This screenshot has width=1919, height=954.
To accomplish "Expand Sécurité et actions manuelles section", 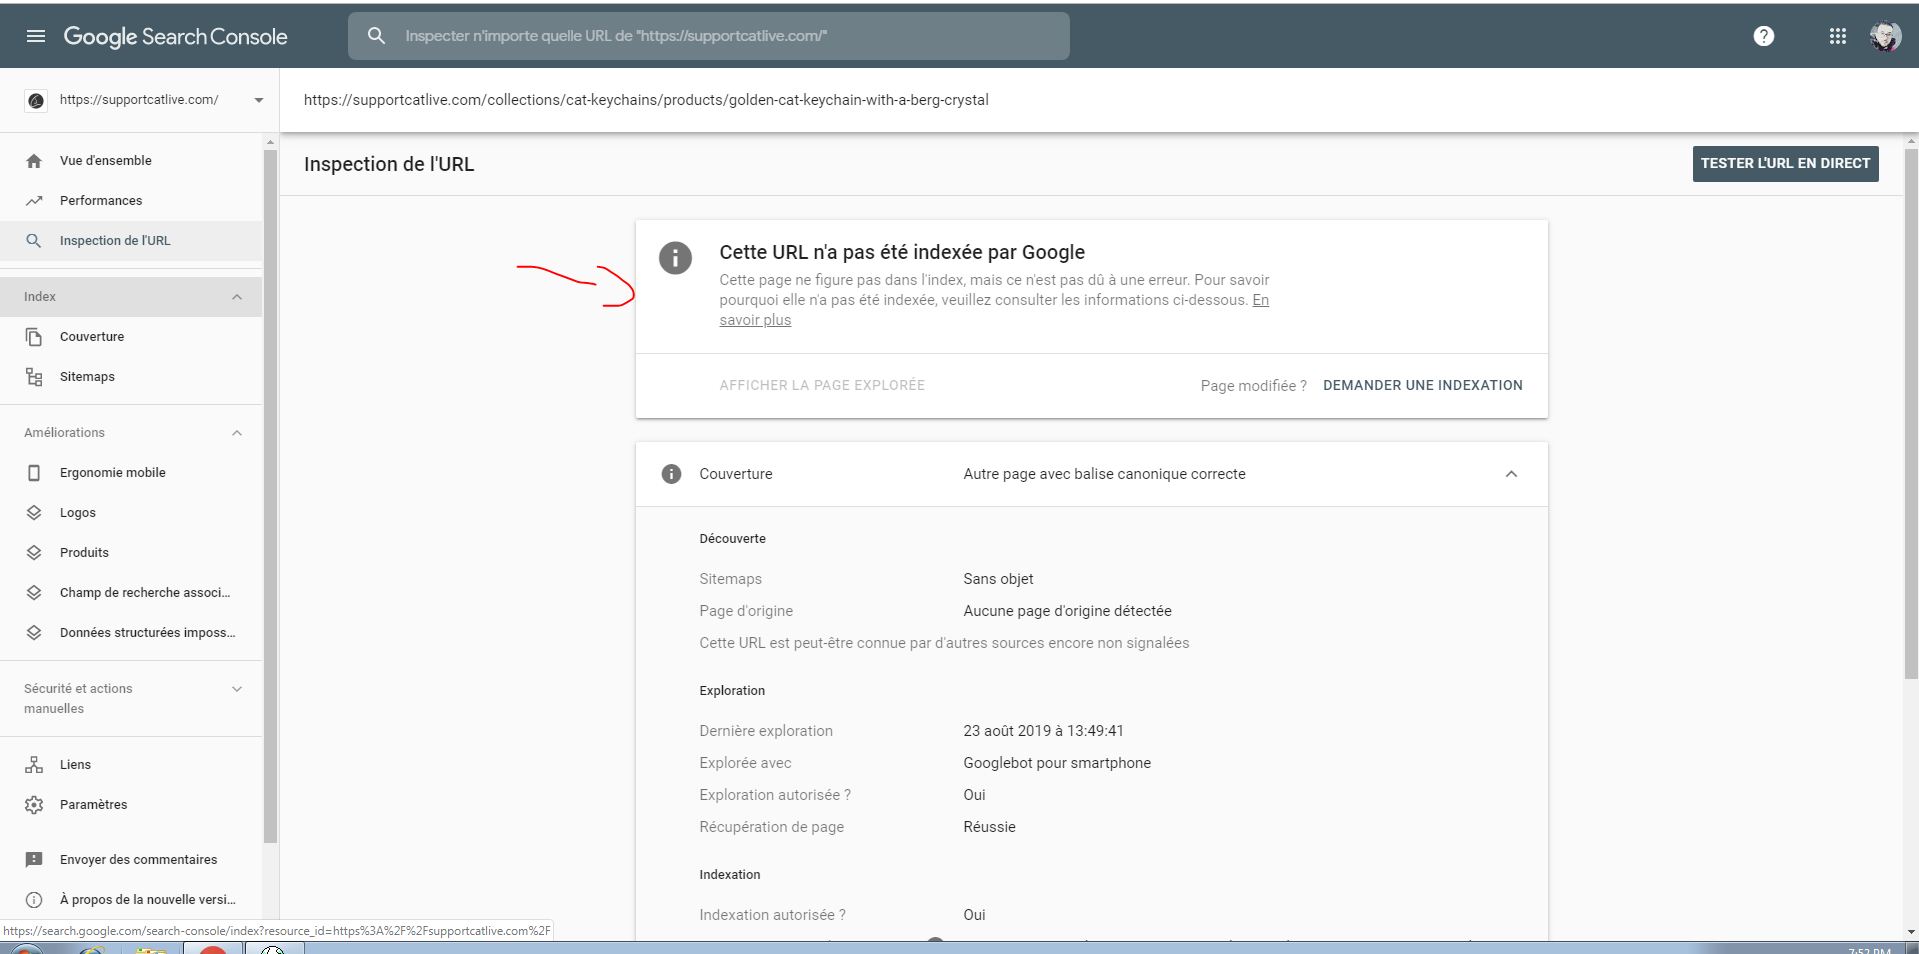I will click(237, 689).
